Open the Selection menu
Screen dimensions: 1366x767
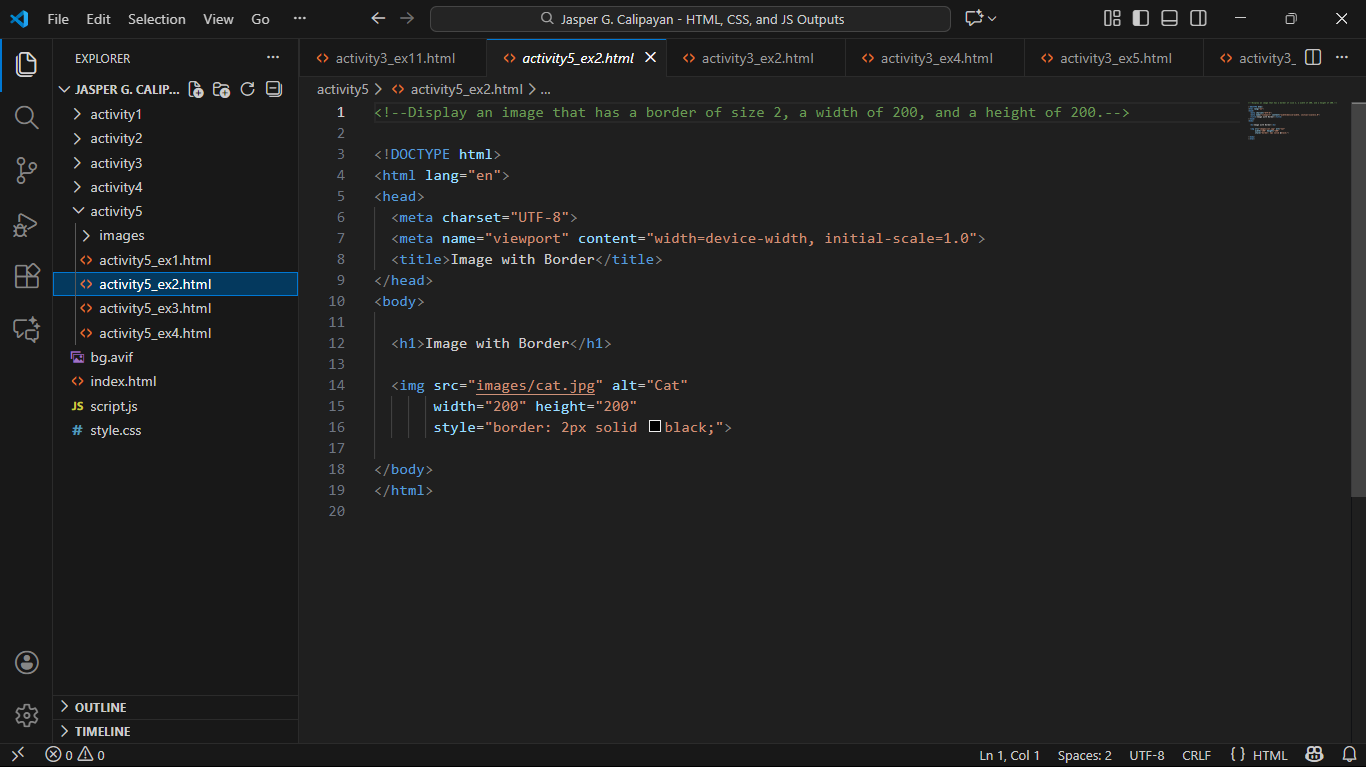[157, 19]
